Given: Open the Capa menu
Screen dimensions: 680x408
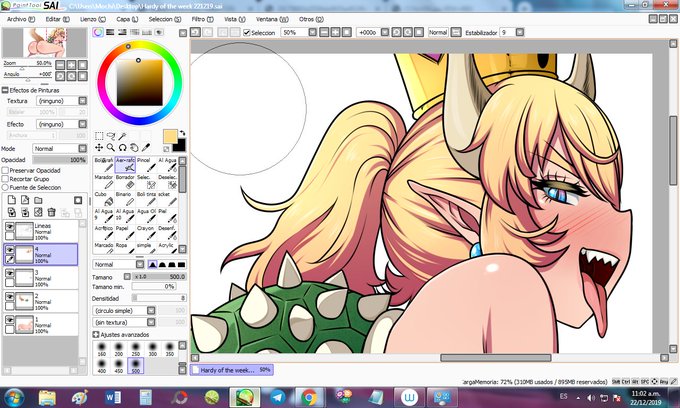Looking at the screenshot, I should coord(127,19).
